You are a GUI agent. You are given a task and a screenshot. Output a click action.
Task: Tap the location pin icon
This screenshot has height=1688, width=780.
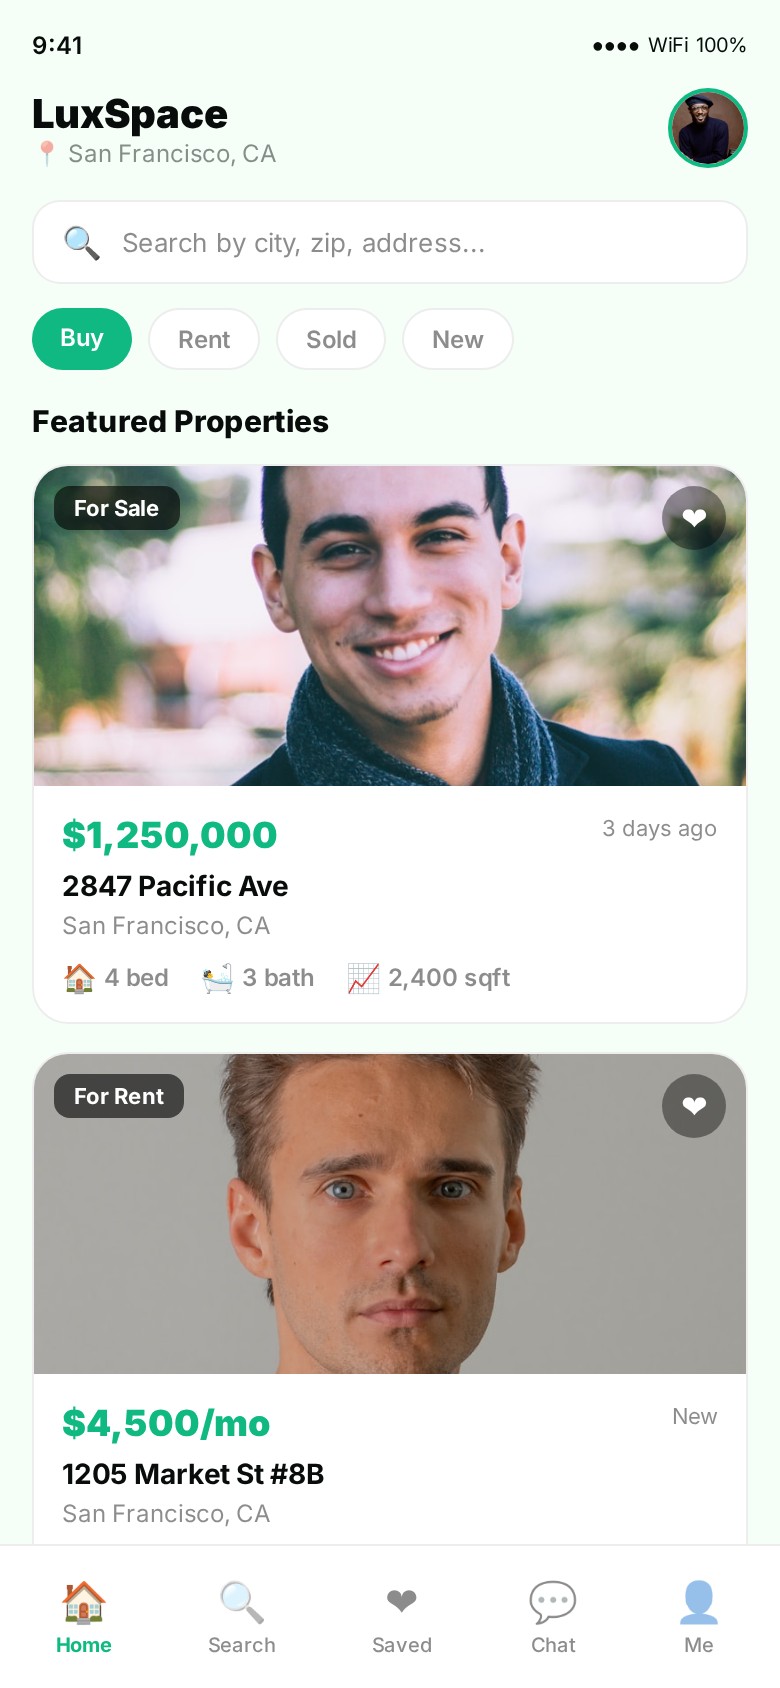(46, 154)
